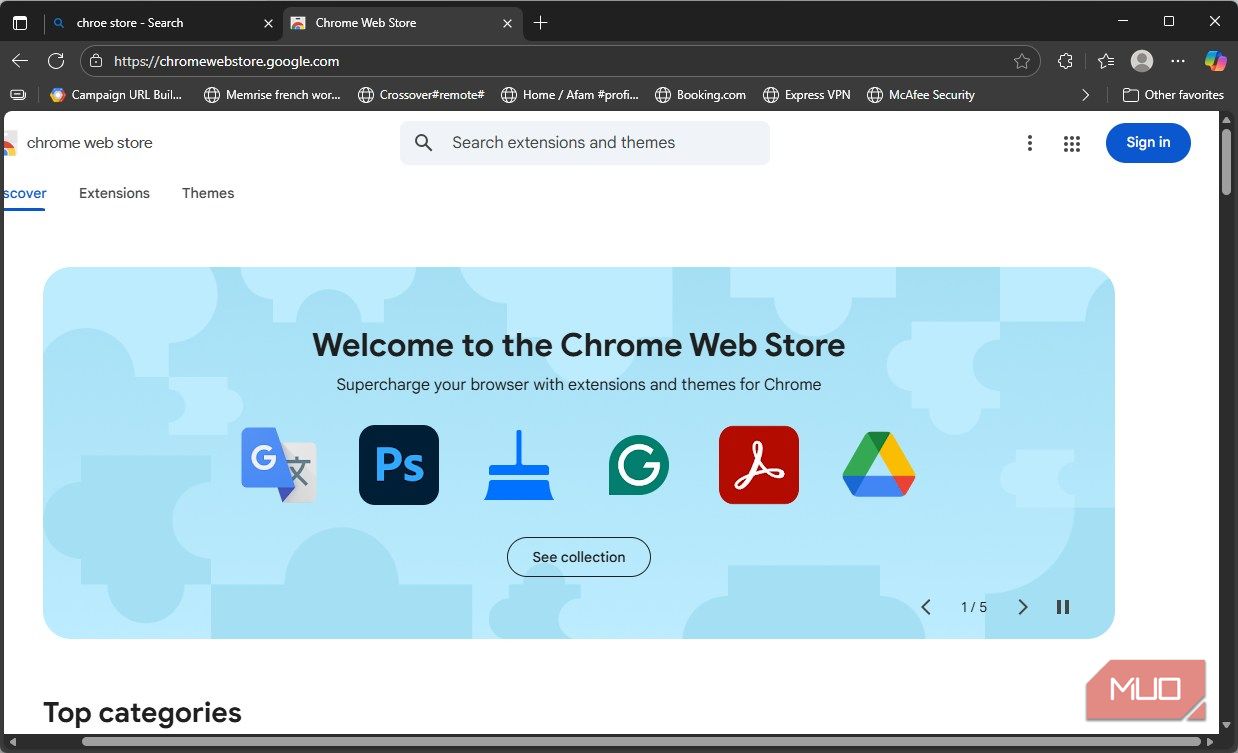Open Home / Afam #profile bookmark

[x=570, y=95]
